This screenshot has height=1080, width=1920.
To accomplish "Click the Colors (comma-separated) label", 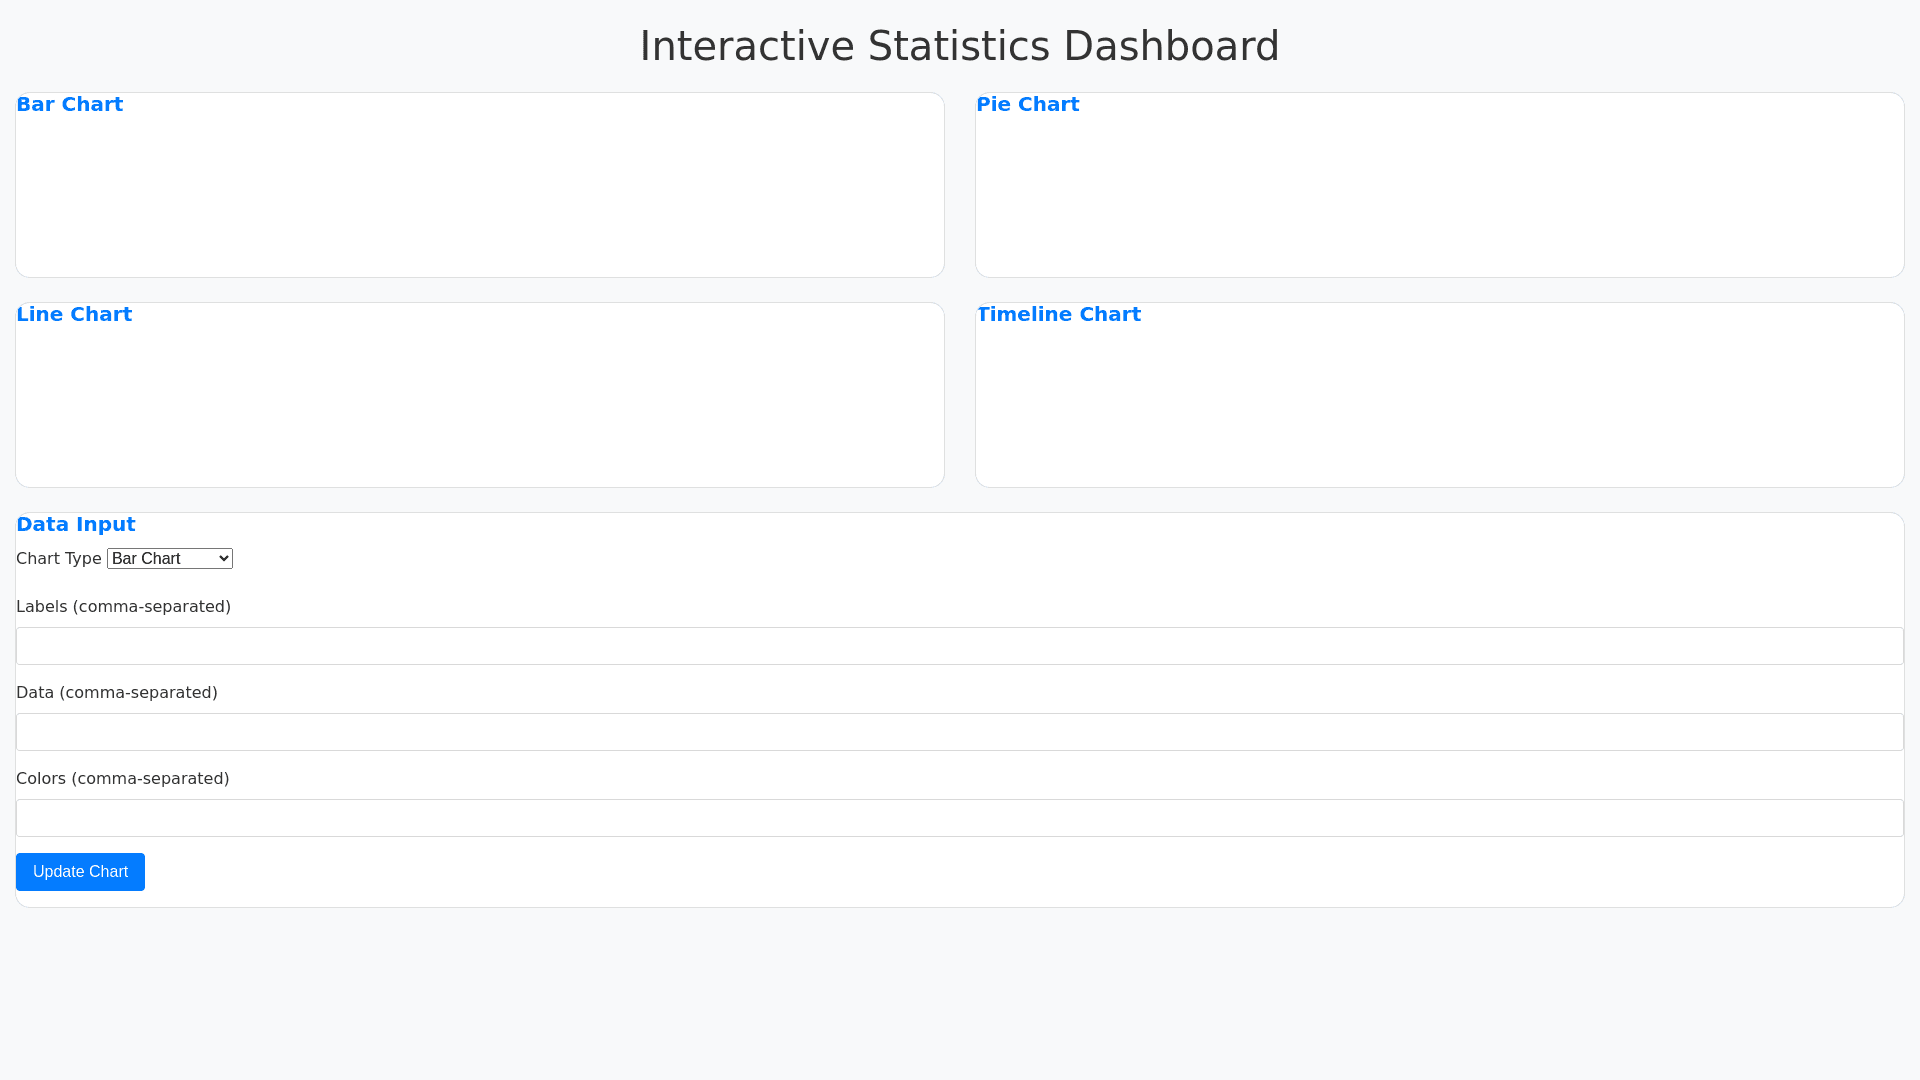I will pos(123,779).
